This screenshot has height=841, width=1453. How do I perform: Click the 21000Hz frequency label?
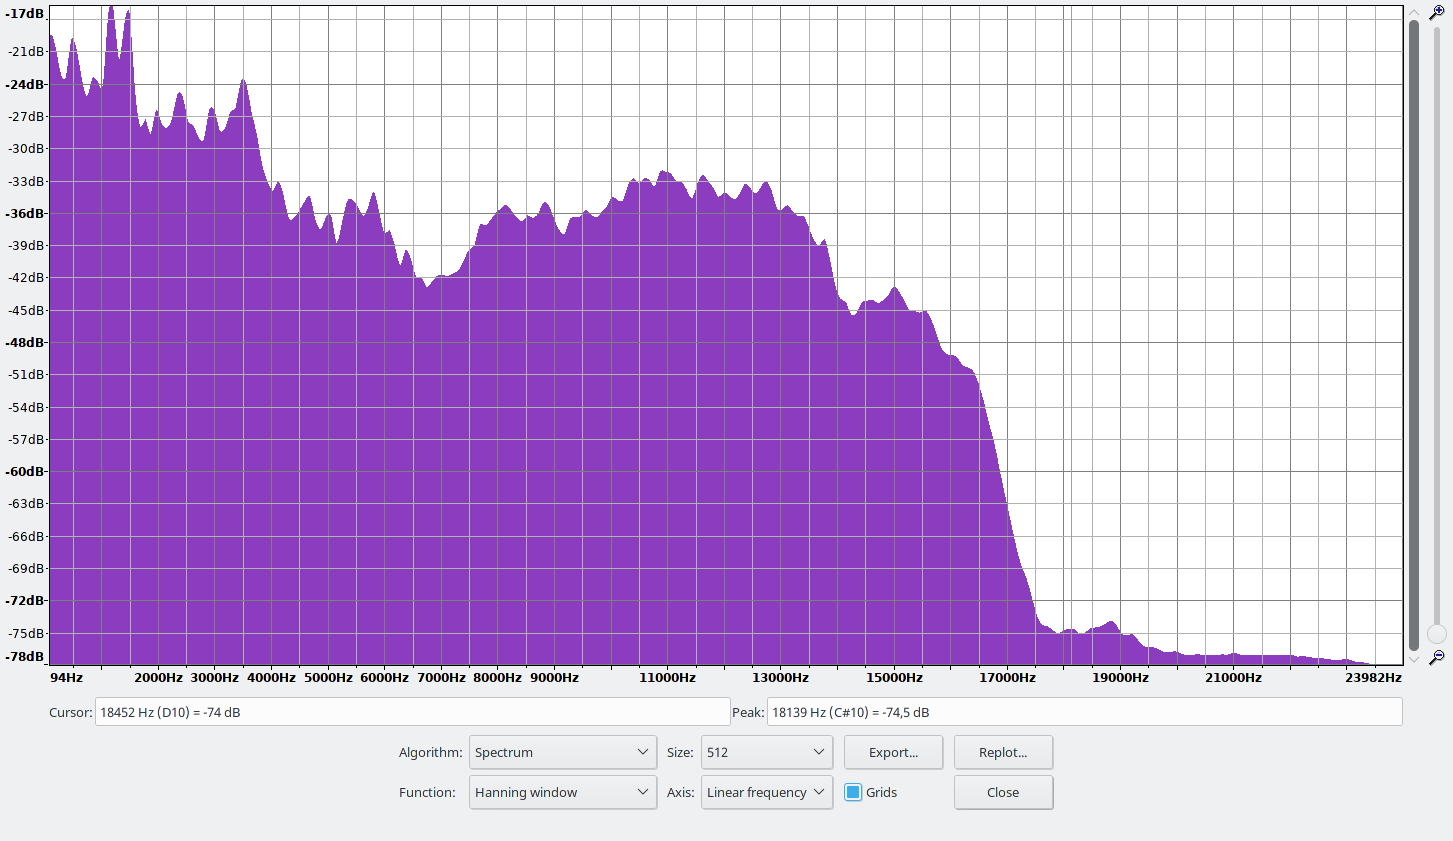tap(1233, 677)
